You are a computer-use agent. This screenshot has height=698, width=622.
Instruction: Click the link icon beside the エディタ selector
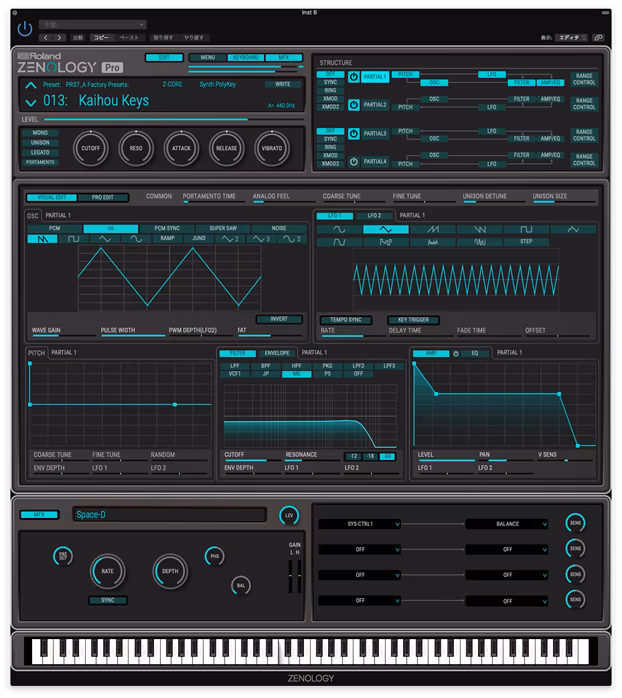point(598,38)
